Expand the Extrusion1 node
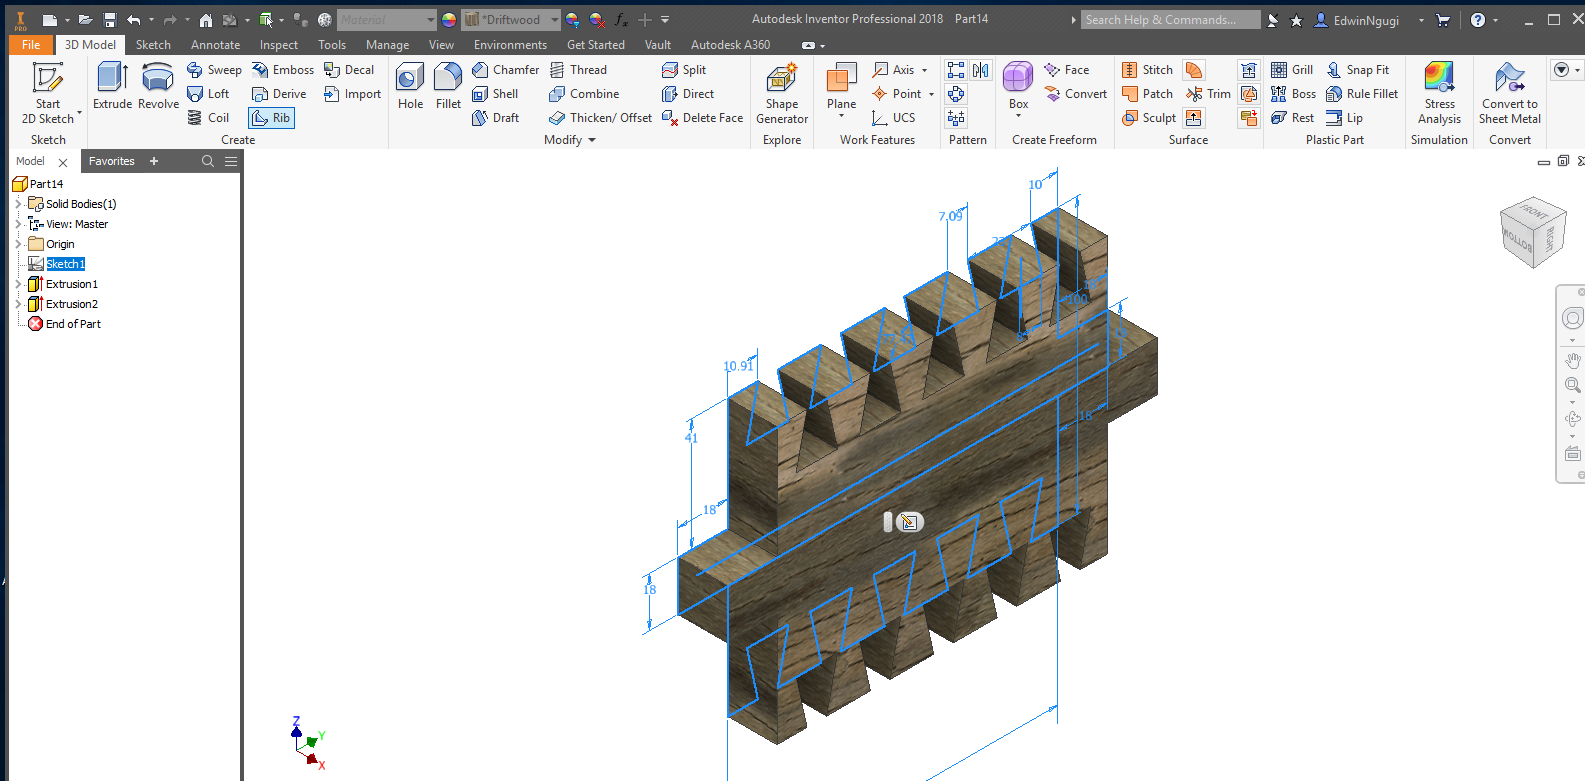1585x781 pixels. click(x=18, y=284)
